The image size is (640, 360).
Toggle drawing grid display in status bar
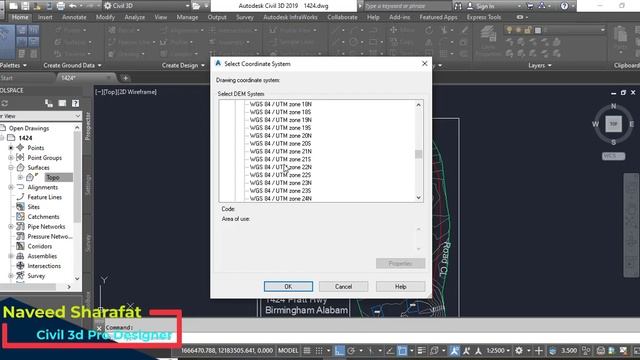pyautogui.click(x=307, y=351)
